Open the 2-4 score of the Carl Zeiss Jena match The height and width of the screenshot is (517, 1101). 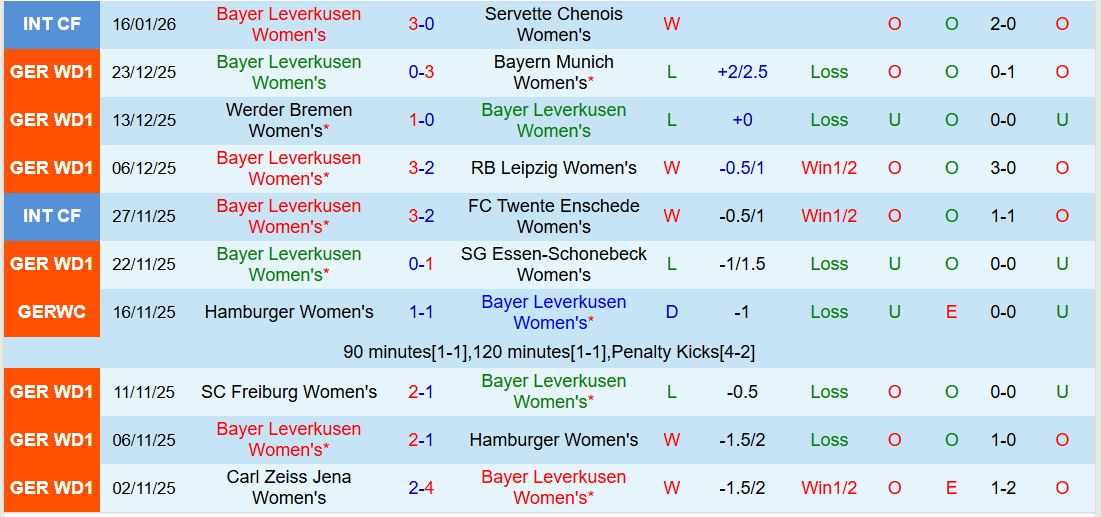[420, 488]
